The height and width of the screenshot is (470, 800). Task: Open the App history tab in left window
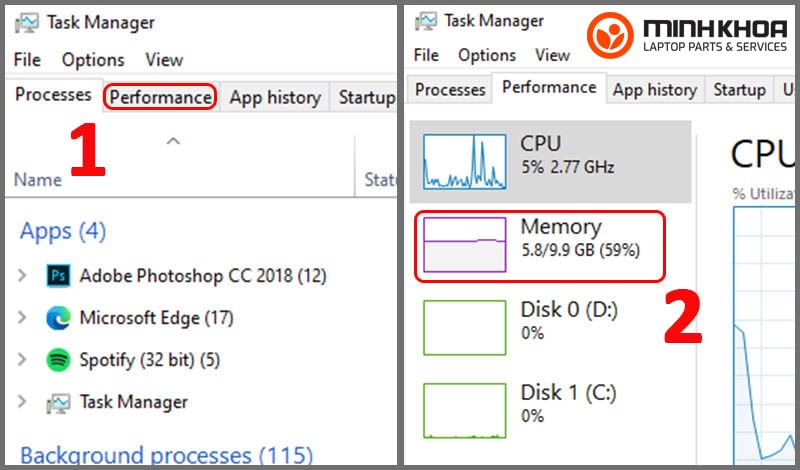point(275,97)
